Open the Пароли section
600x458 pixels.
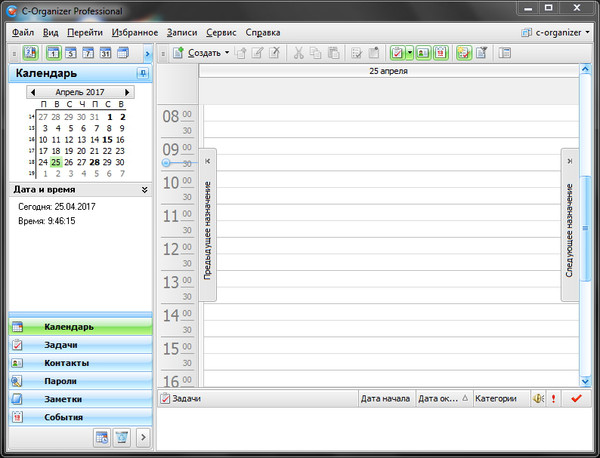coord(80,381)
